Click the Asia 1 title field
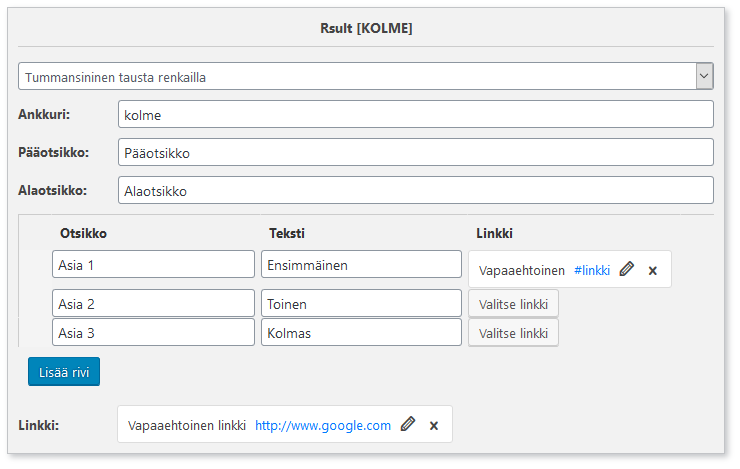The image size is (740, 469). [x=153, y=265]
